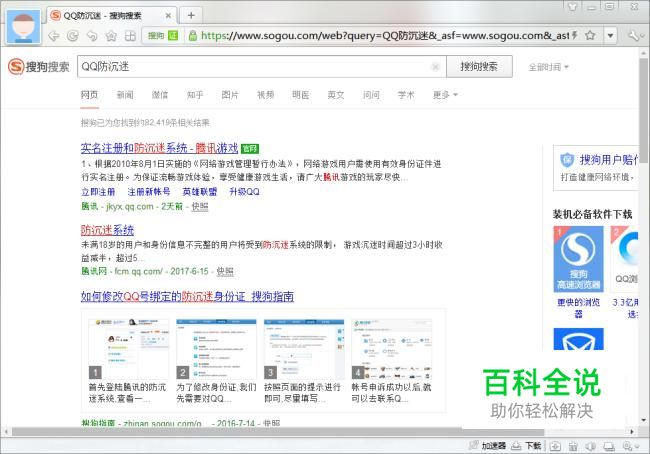Click the green lock security icon
This screenshot has width=650, height=454.
192,36
